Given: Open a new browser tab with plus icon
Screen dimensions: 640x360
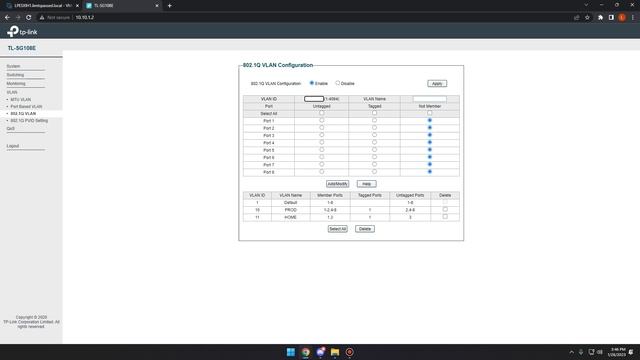Looking at the screenshot, I should [x=169, y=6].
